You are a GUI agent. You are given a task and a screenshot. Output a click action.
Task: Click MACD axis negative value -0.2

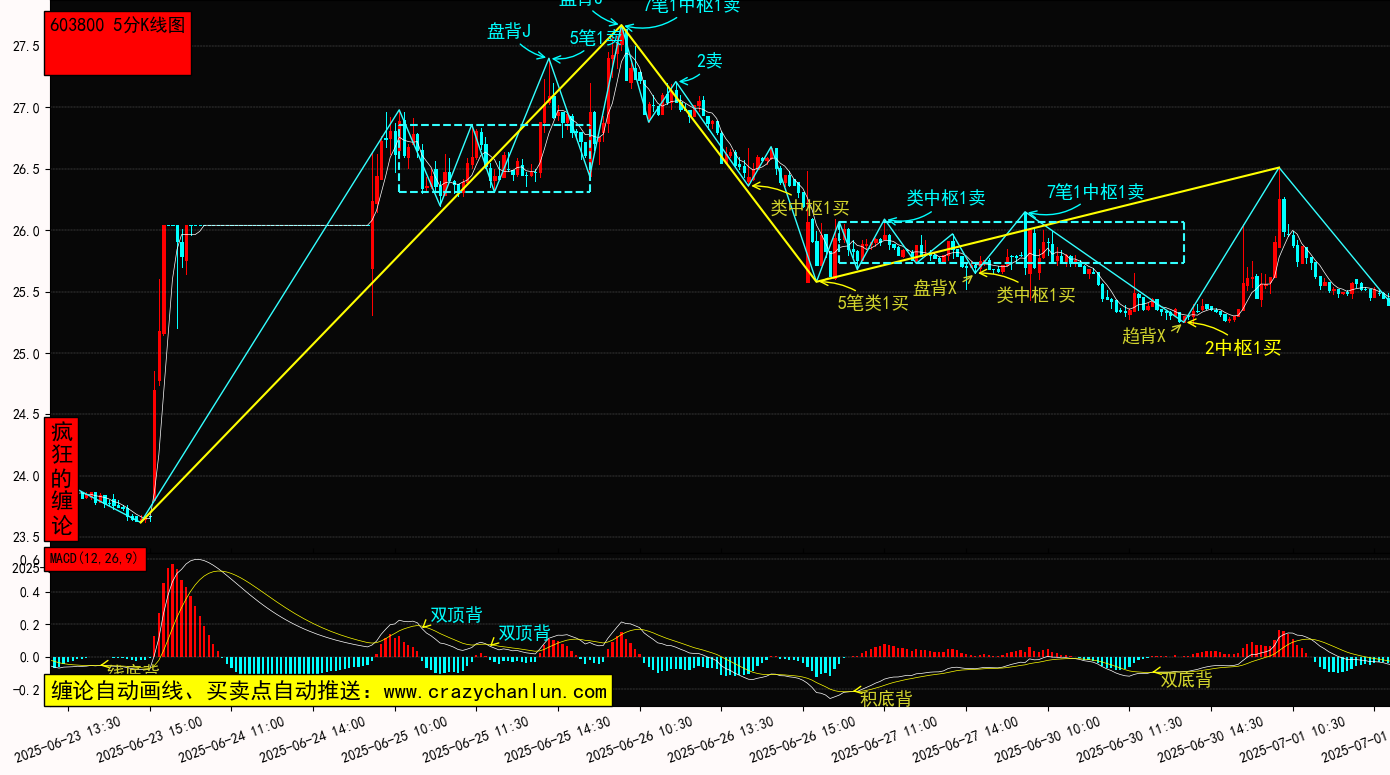pos(26,690)
